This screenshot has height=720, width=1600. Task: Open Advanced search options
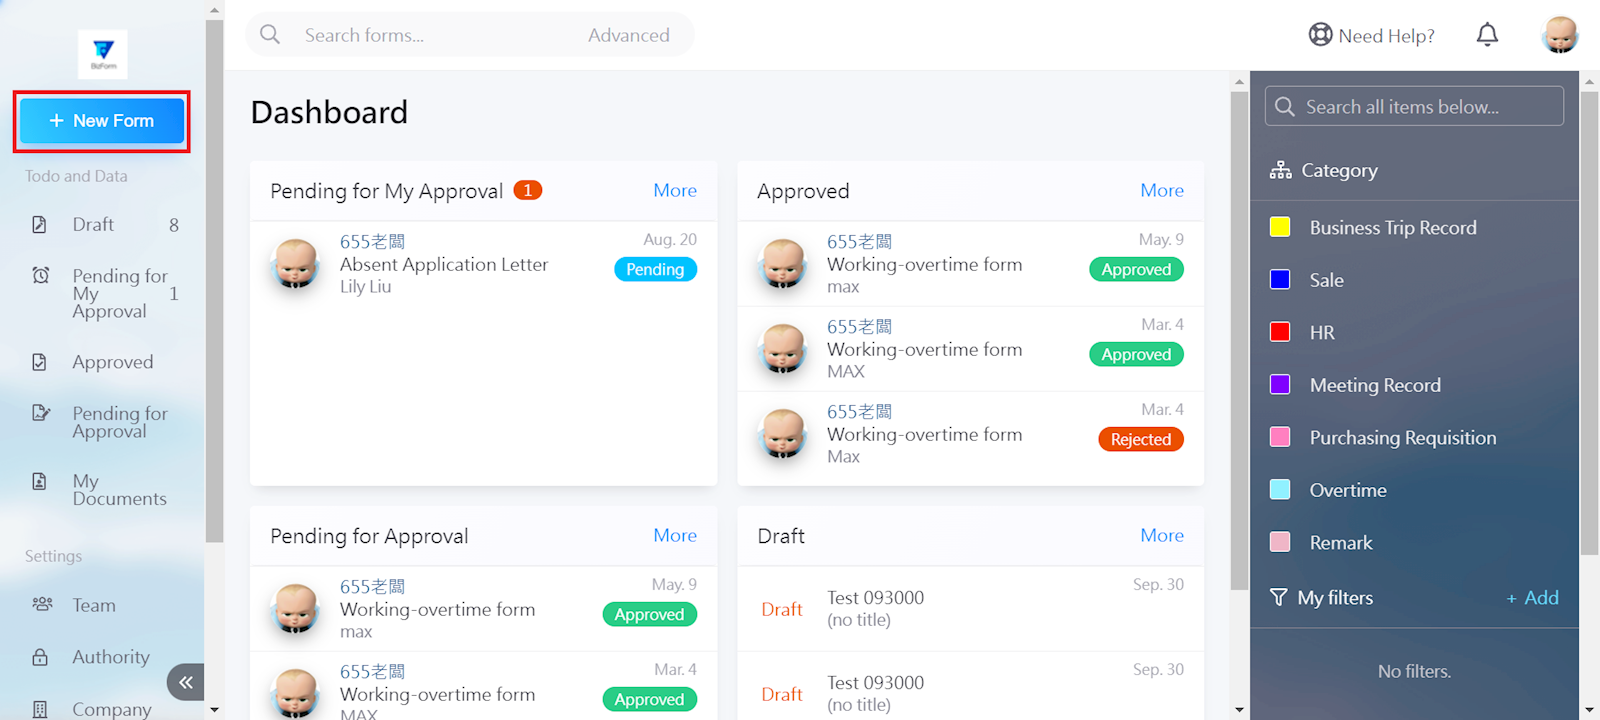point(628,35)
